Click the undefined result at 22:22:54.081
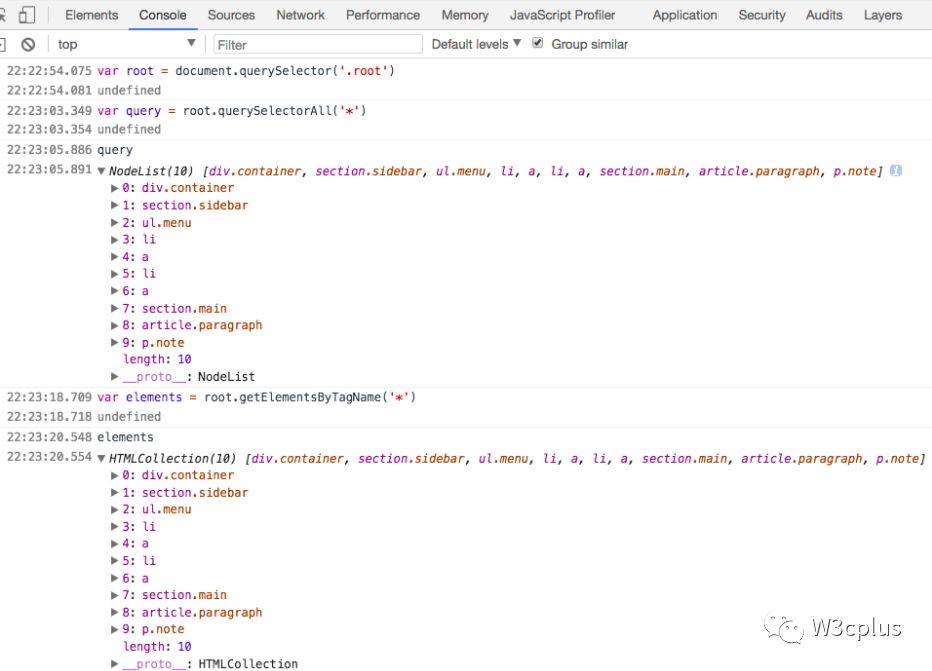The height and width of the screenshot is (671, 932). (x=129, y=90)
